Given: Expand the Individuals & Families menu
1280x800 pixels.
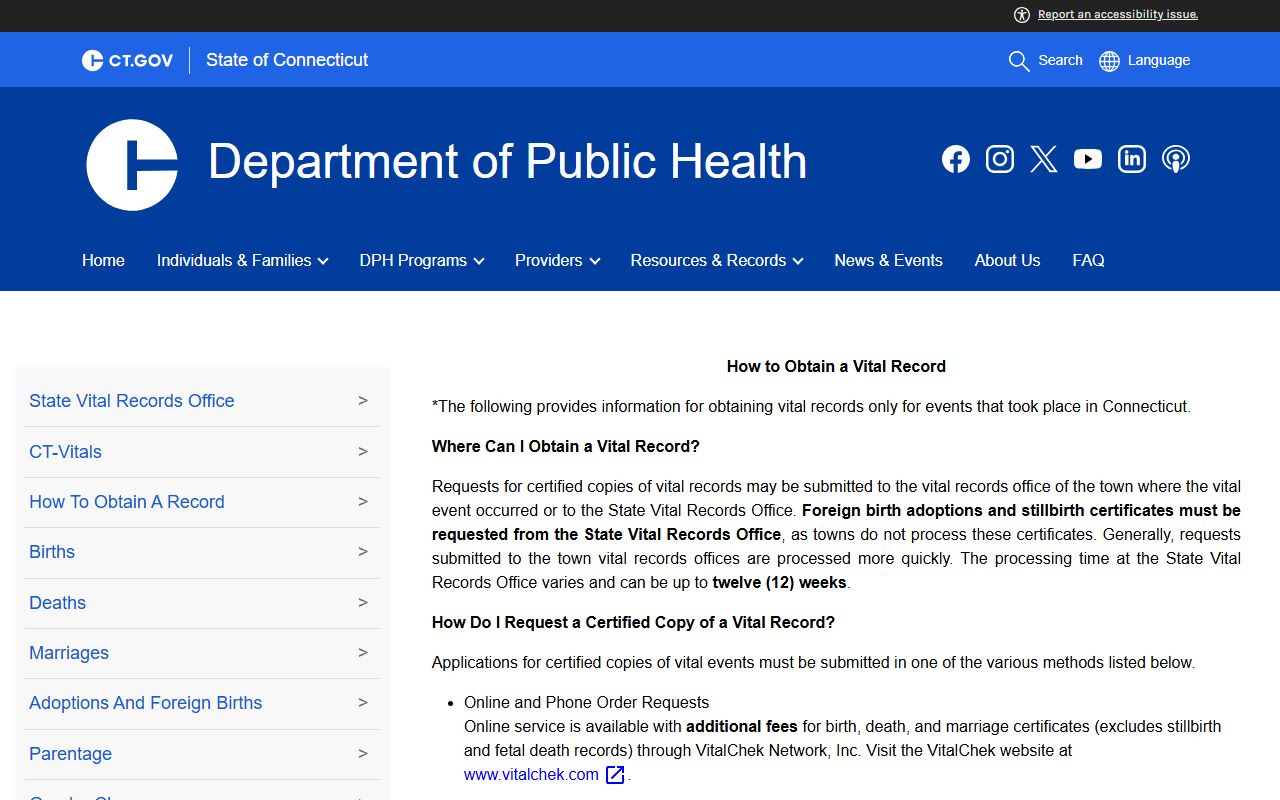Looking at the screenshot, I should tap(242, 260).
